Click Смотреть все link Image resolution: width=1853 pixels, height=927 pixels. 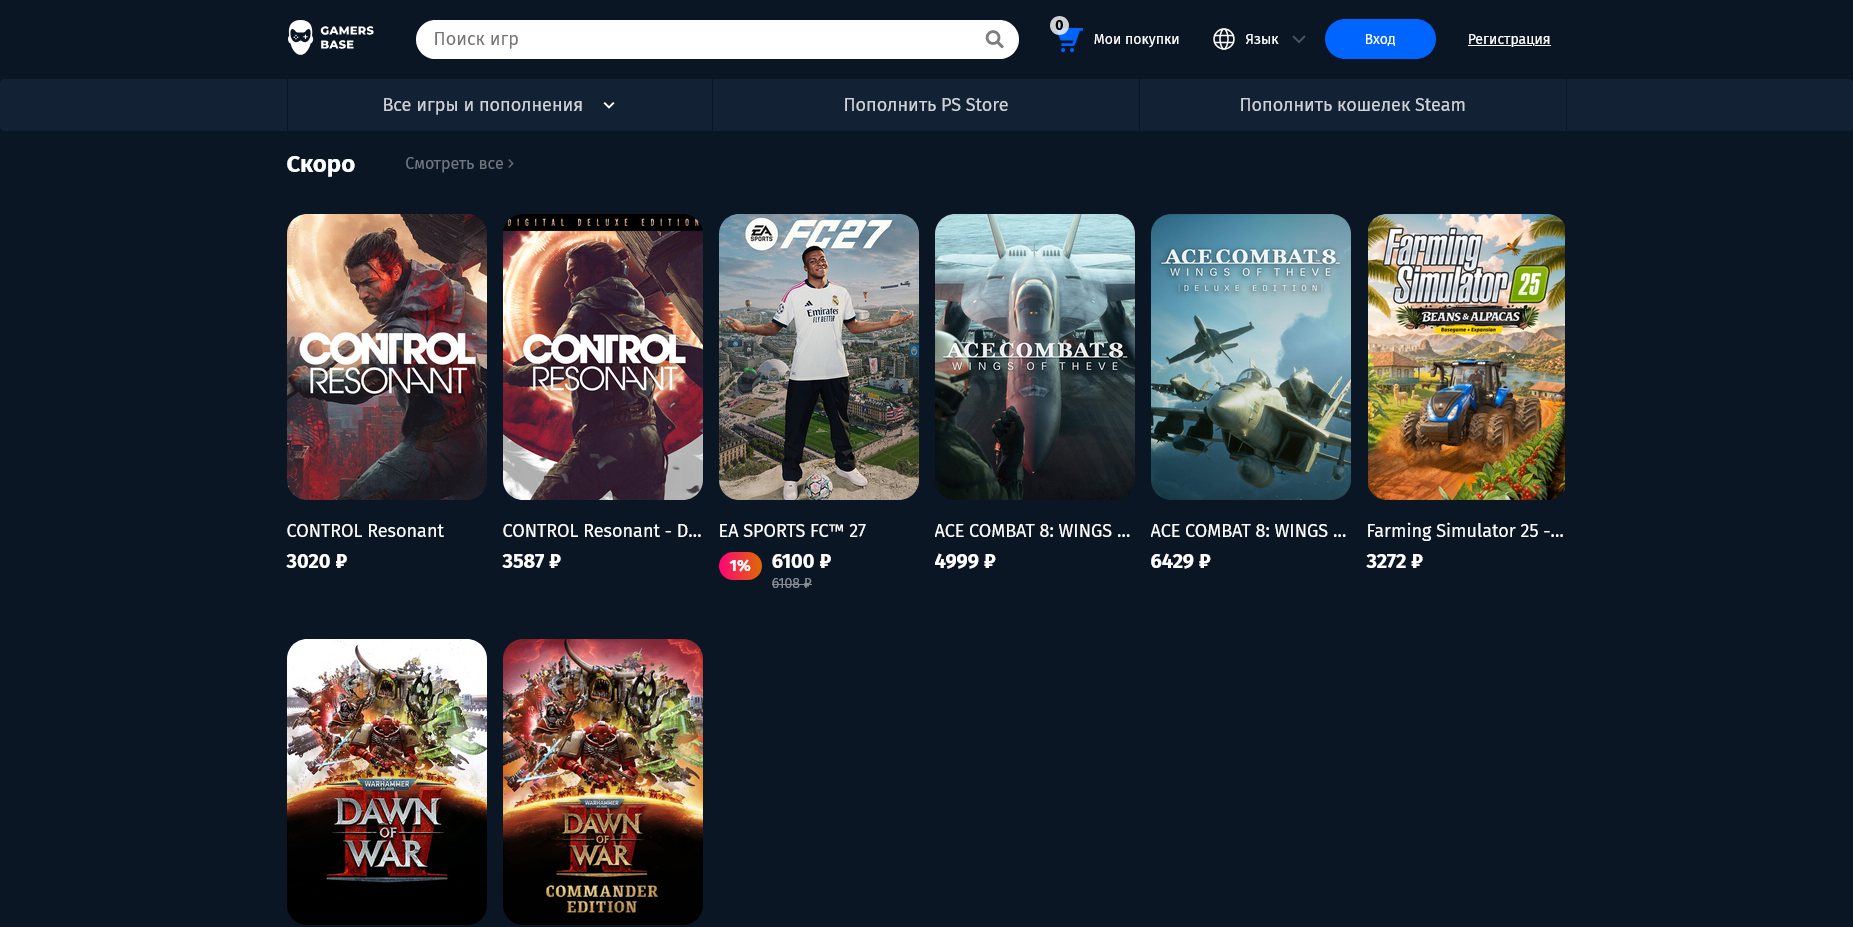click(459, 163)
